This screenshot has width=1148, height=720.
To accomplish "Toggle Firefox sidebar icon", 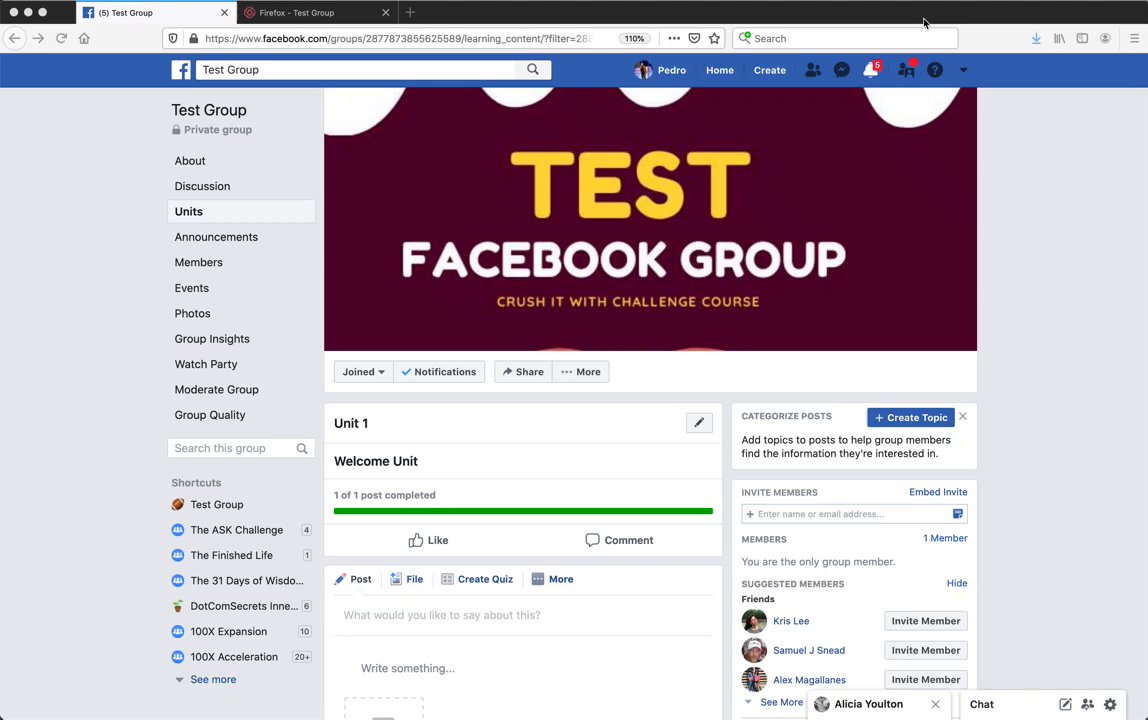I will (1082, 38).
